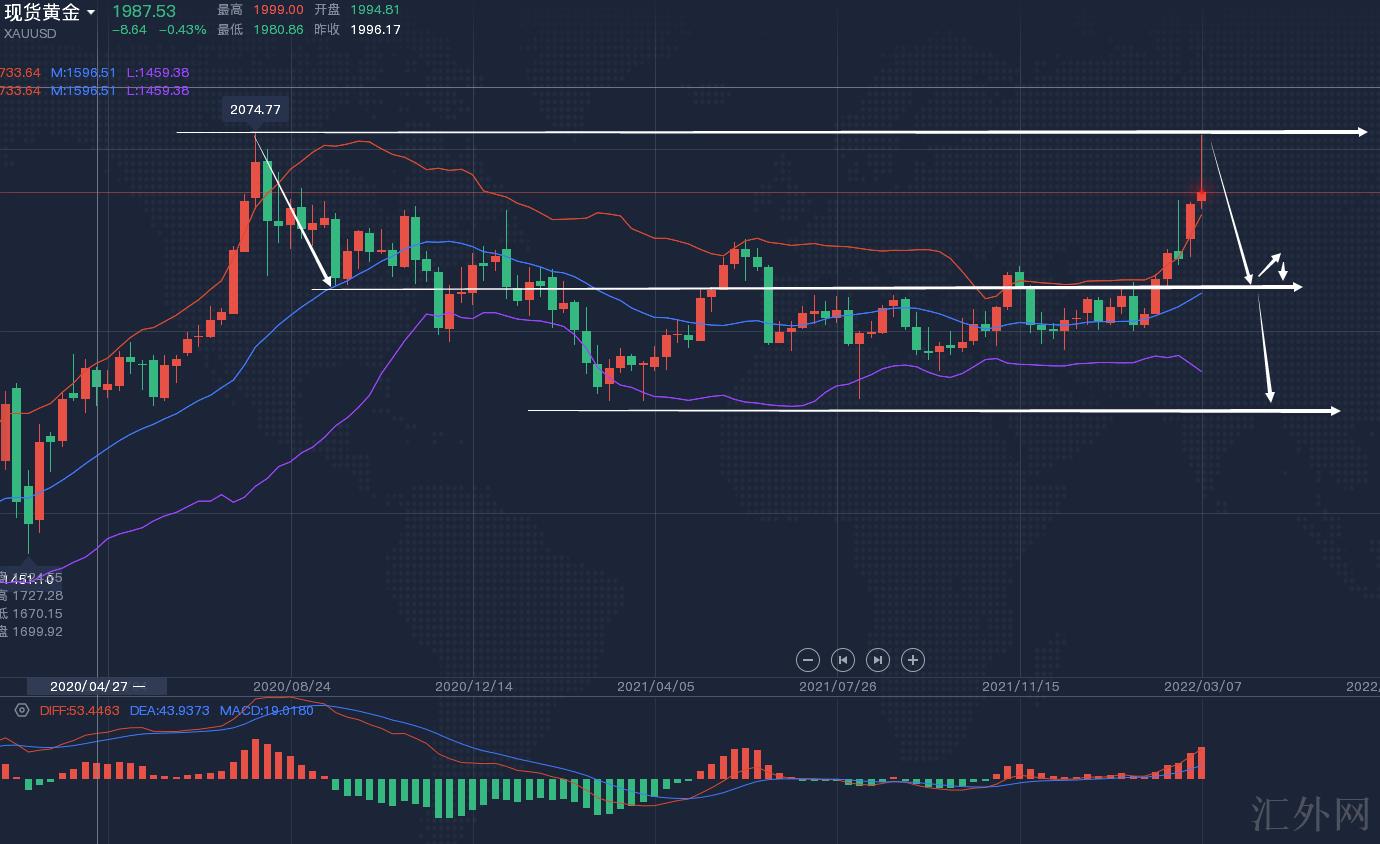Click the 2022/03/07 date on time axis
Screen dimensions: 1380x844
pyautogui.click(x=1202, y=687)
